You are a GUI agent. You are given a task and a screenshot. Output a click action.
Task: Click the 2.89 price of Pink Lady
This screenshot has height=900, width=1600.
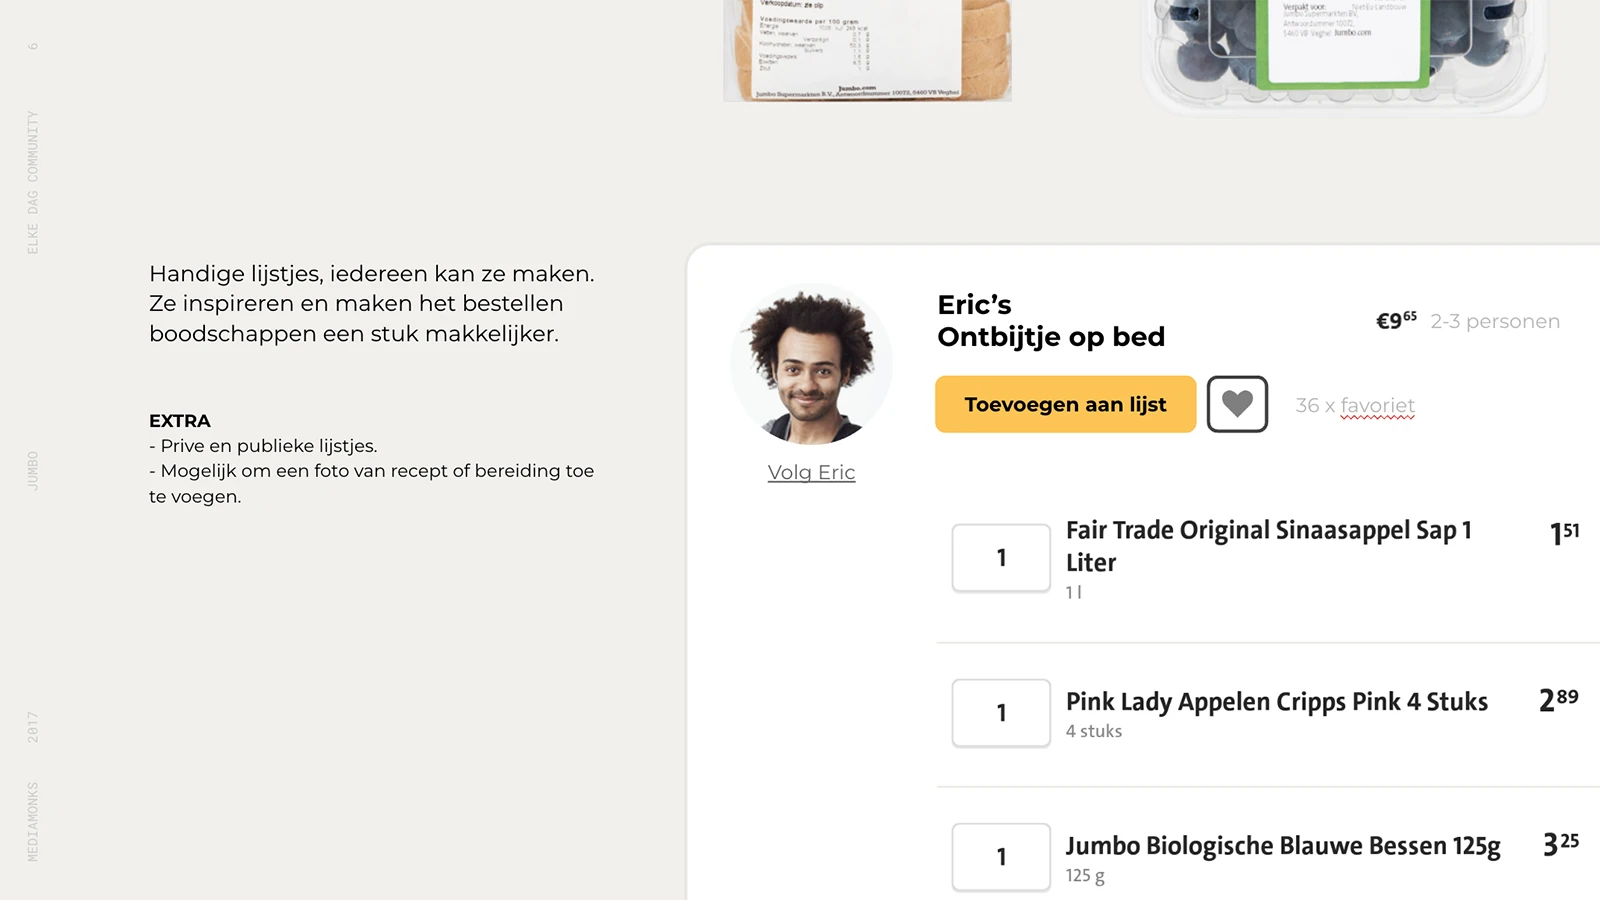(1559, 699)
